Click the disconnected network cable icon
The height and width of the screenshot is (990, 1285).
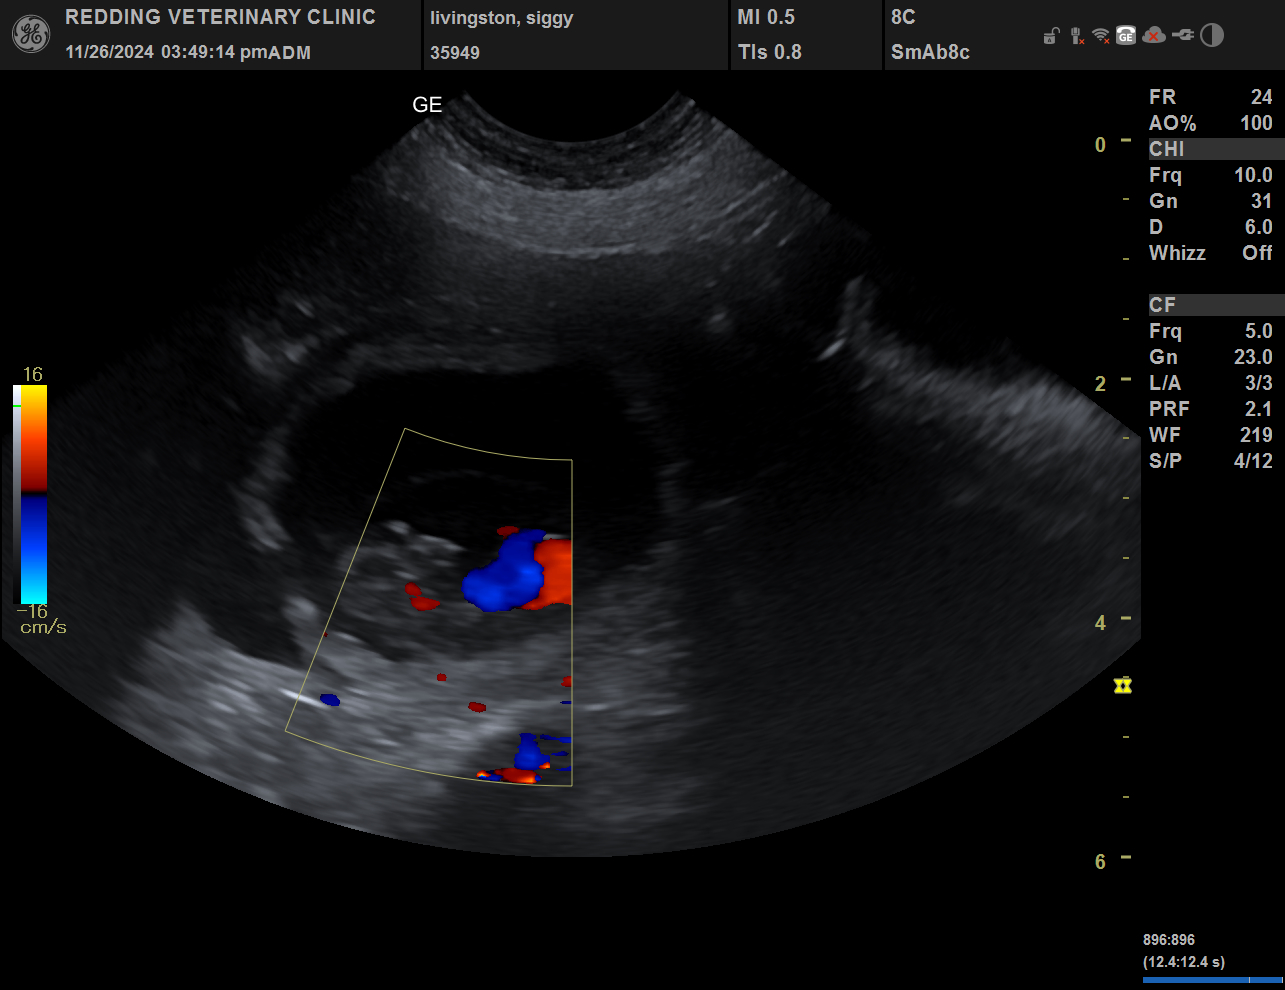1076,36
